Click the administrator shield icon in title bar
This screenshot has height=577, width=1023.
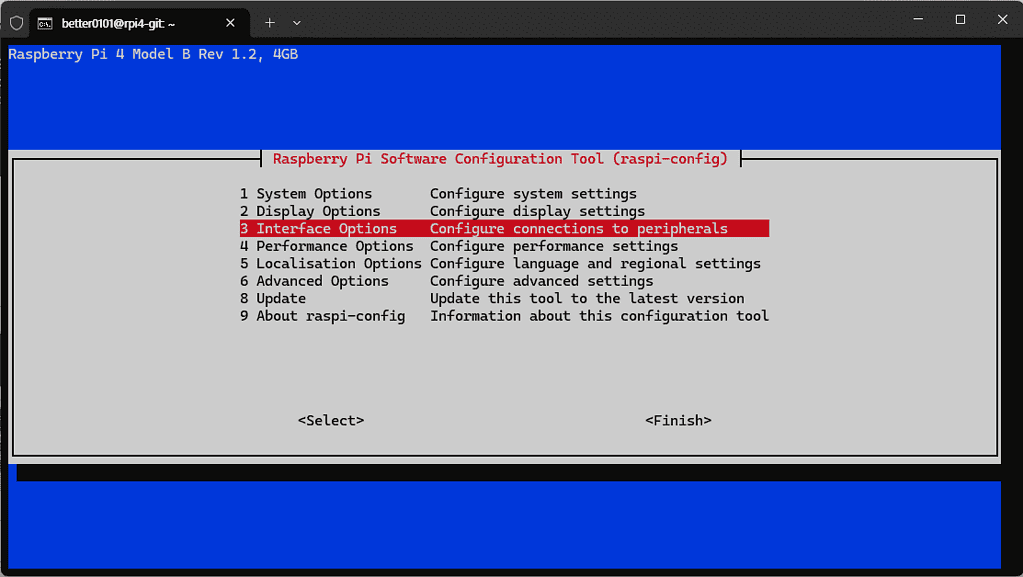pyautogui.click(x=16, y=22)
